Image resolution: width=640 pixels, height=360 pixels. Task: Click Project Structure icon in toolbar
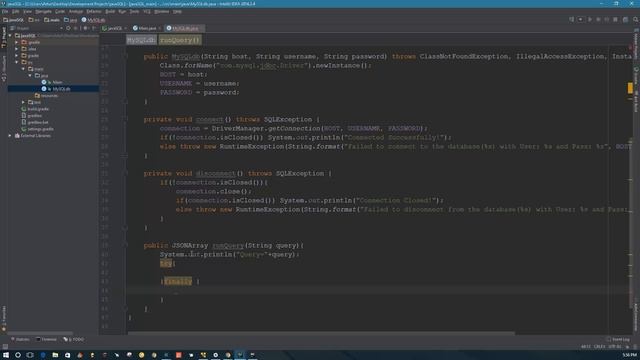(625, 20)
